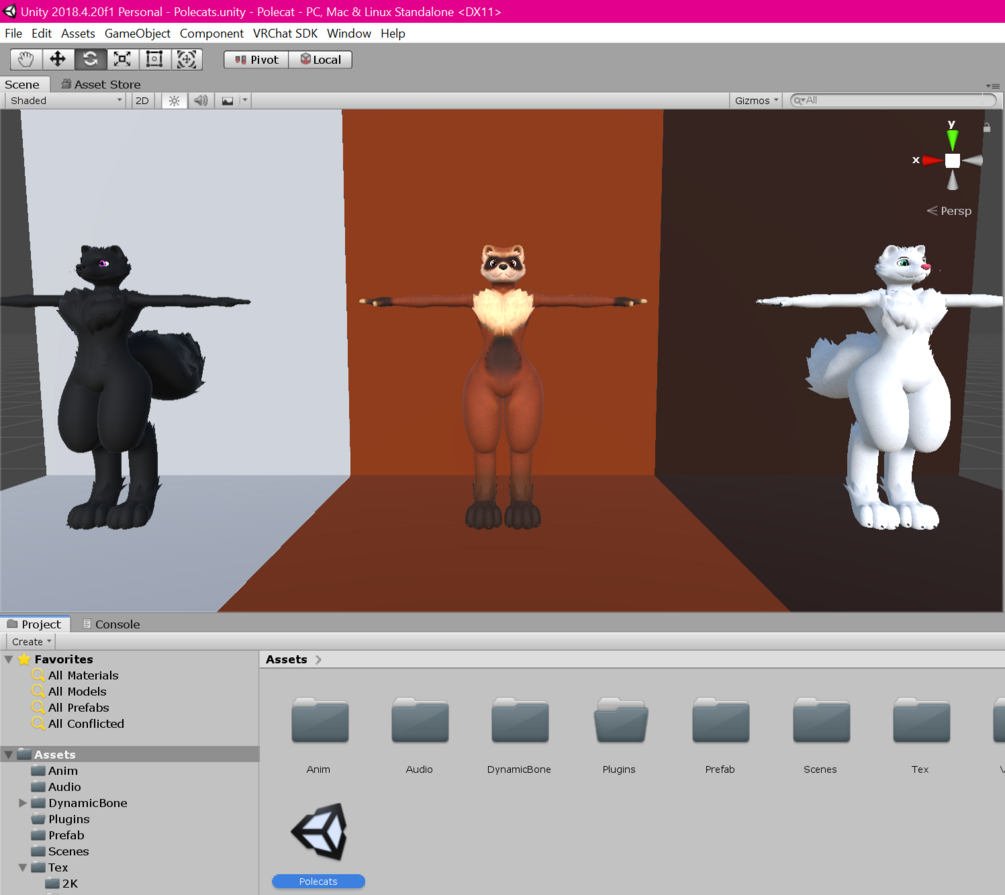Select Plugins folder icon in grid
Screen dimensions: 1005x895
620,721
